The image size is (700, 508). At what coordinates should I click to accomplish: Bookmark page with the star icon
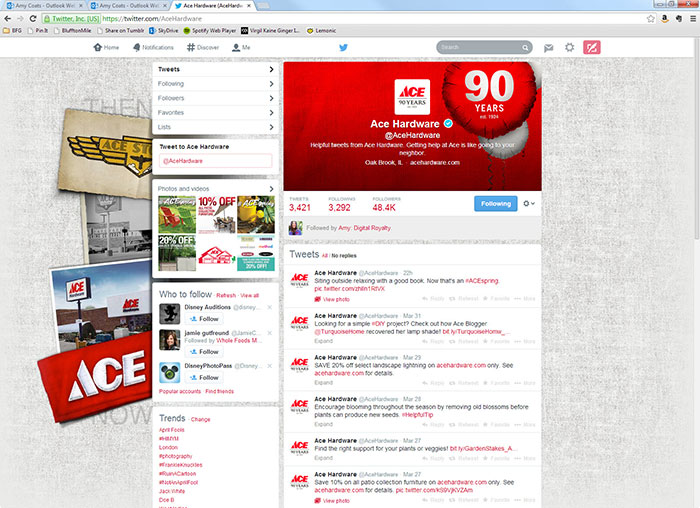click(650, 19)
